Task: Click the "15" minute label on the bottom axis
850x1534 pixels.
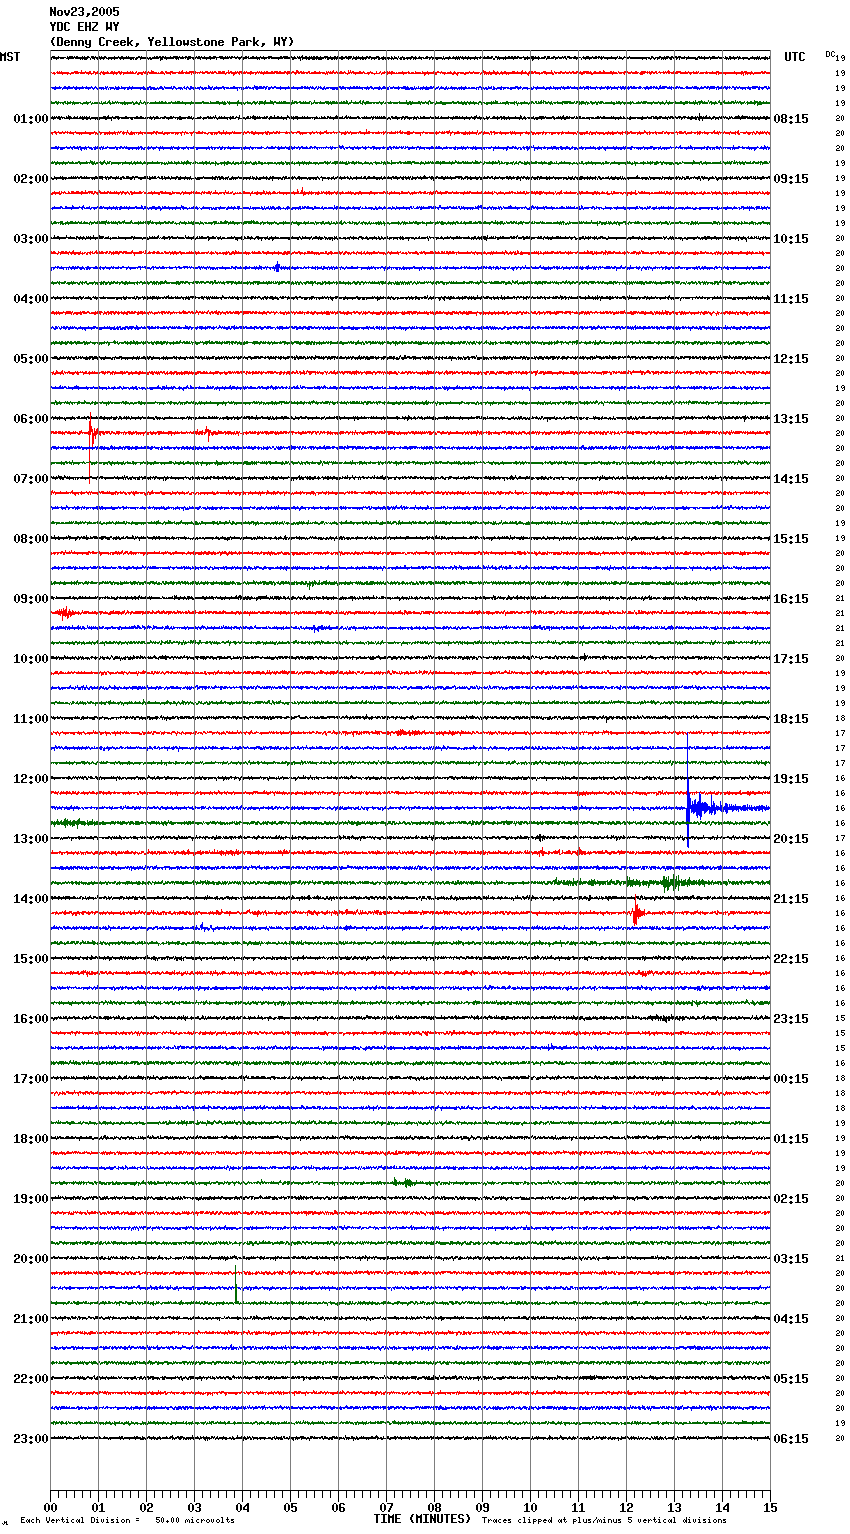Action: [x=770, y=1507]
